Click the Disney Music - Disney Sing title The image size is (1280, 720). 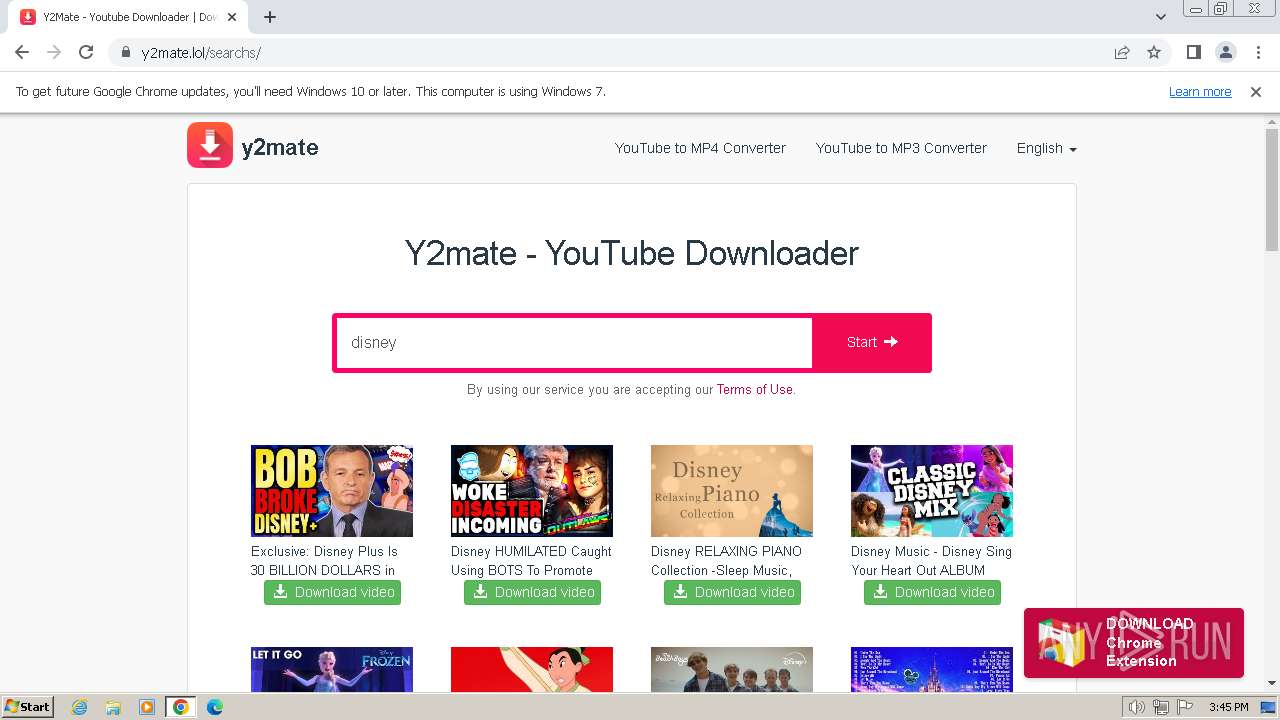coord(931,560)
